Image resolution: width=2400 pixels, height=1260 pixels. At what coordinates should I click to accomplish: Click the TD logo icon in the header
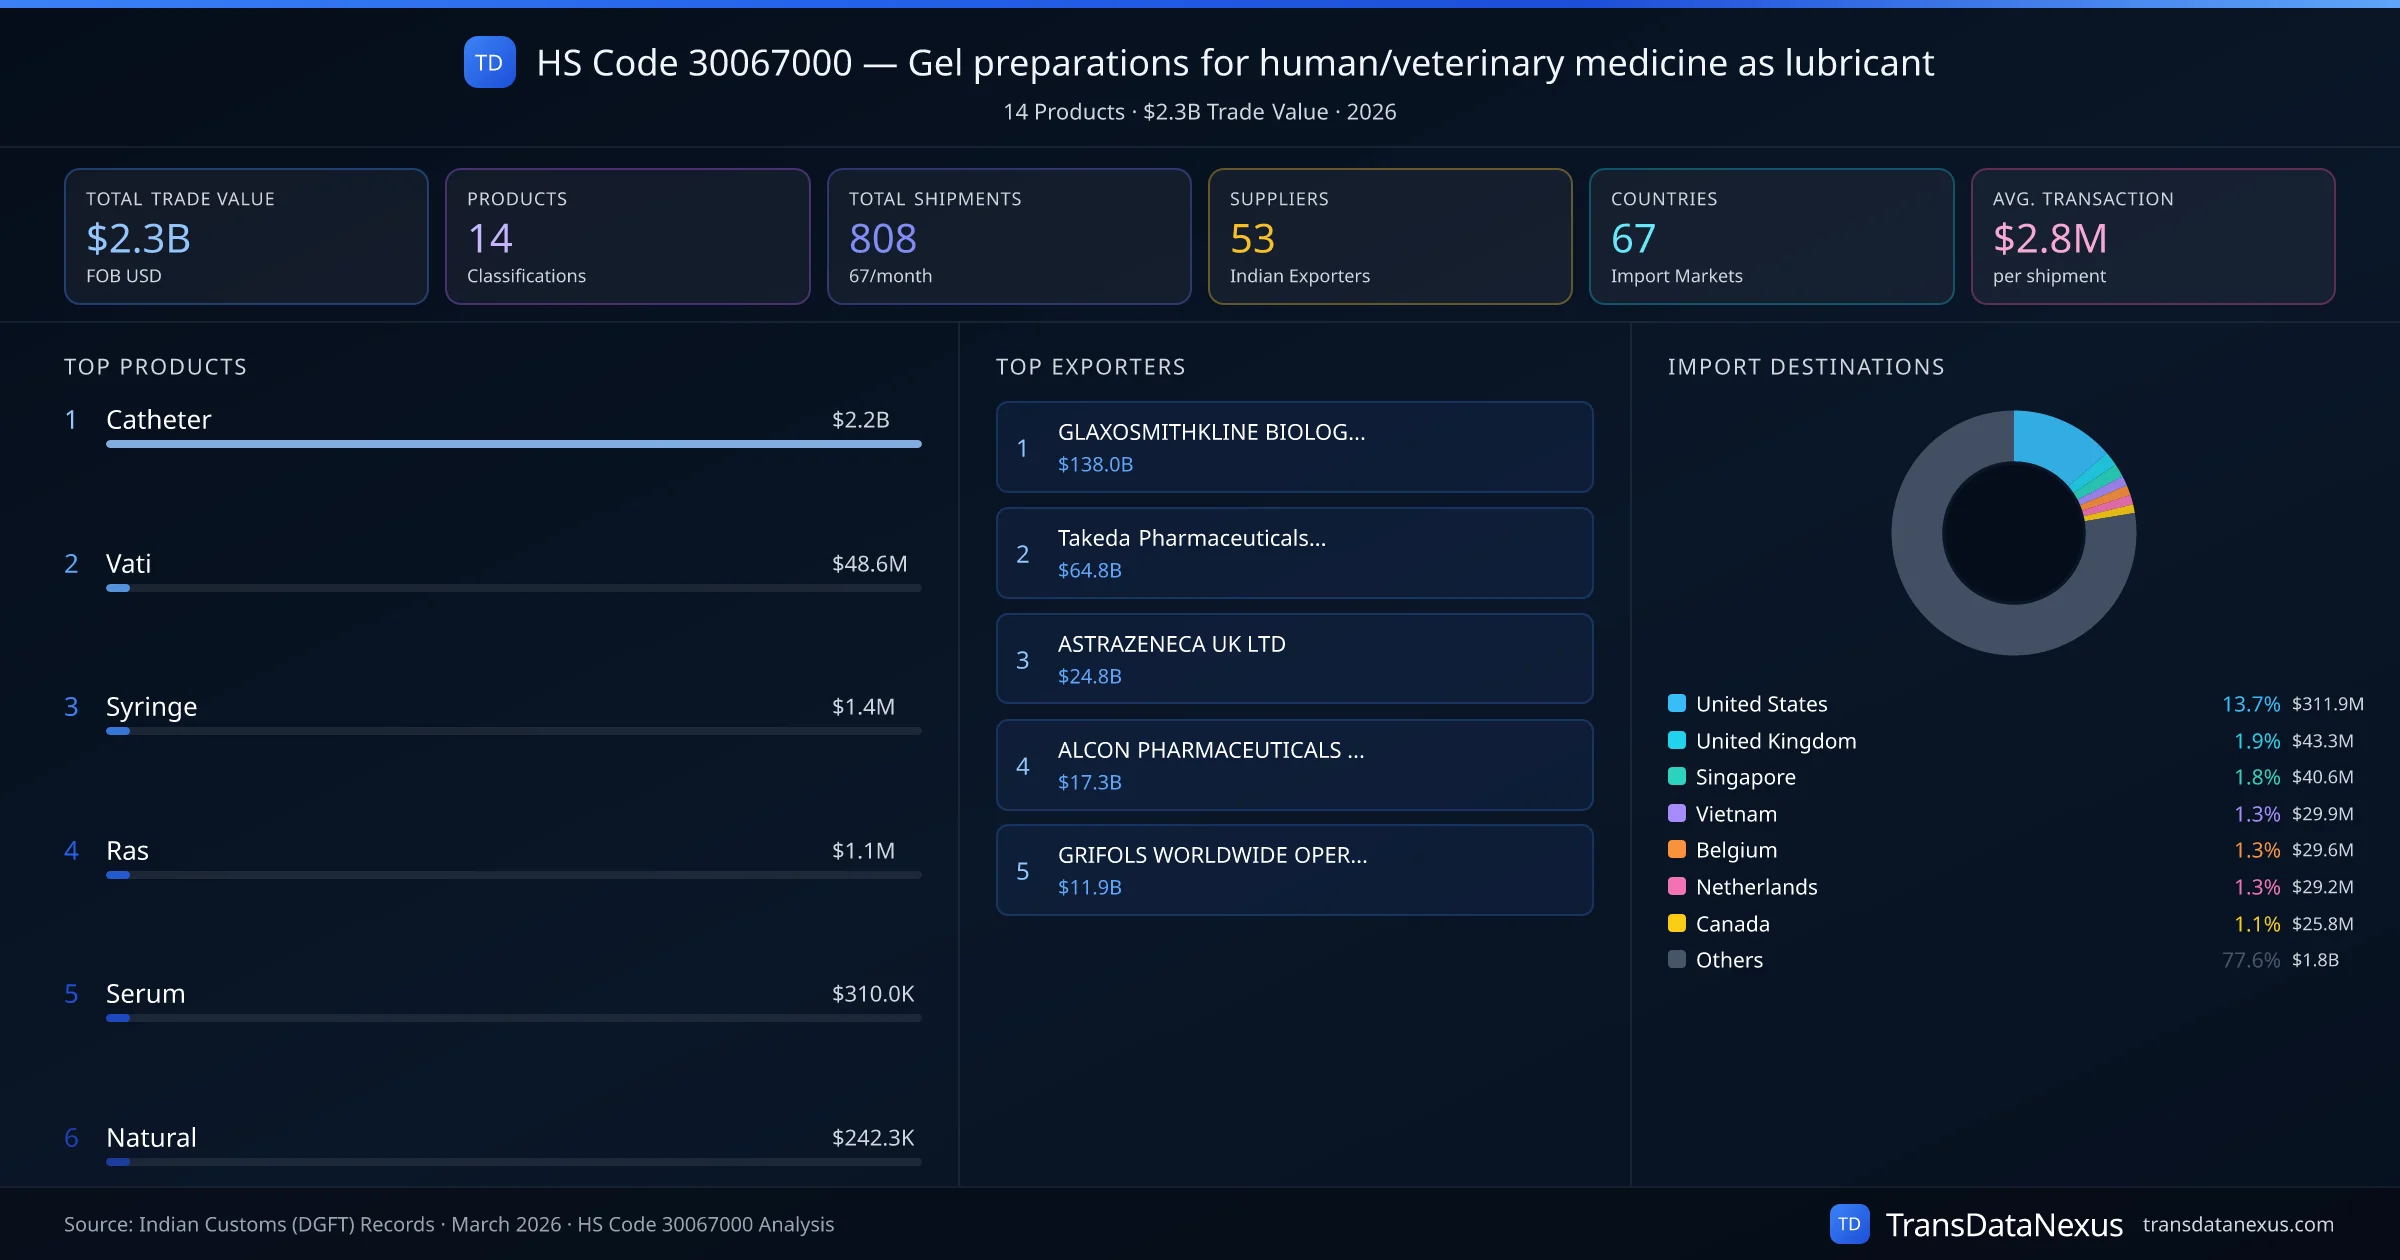pyautogui.click(x=489, y=62)
